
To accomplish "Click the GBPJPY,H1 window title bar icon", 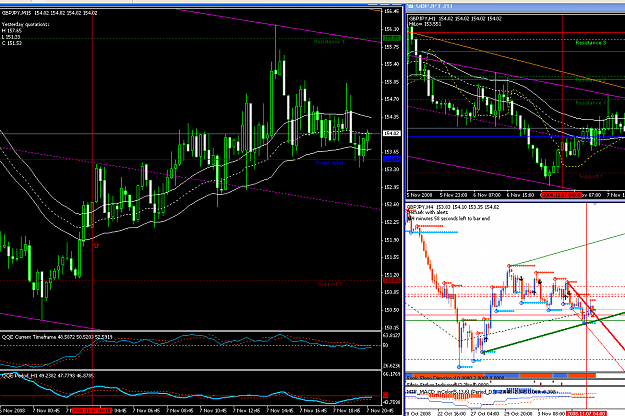I will coord(409,6).
